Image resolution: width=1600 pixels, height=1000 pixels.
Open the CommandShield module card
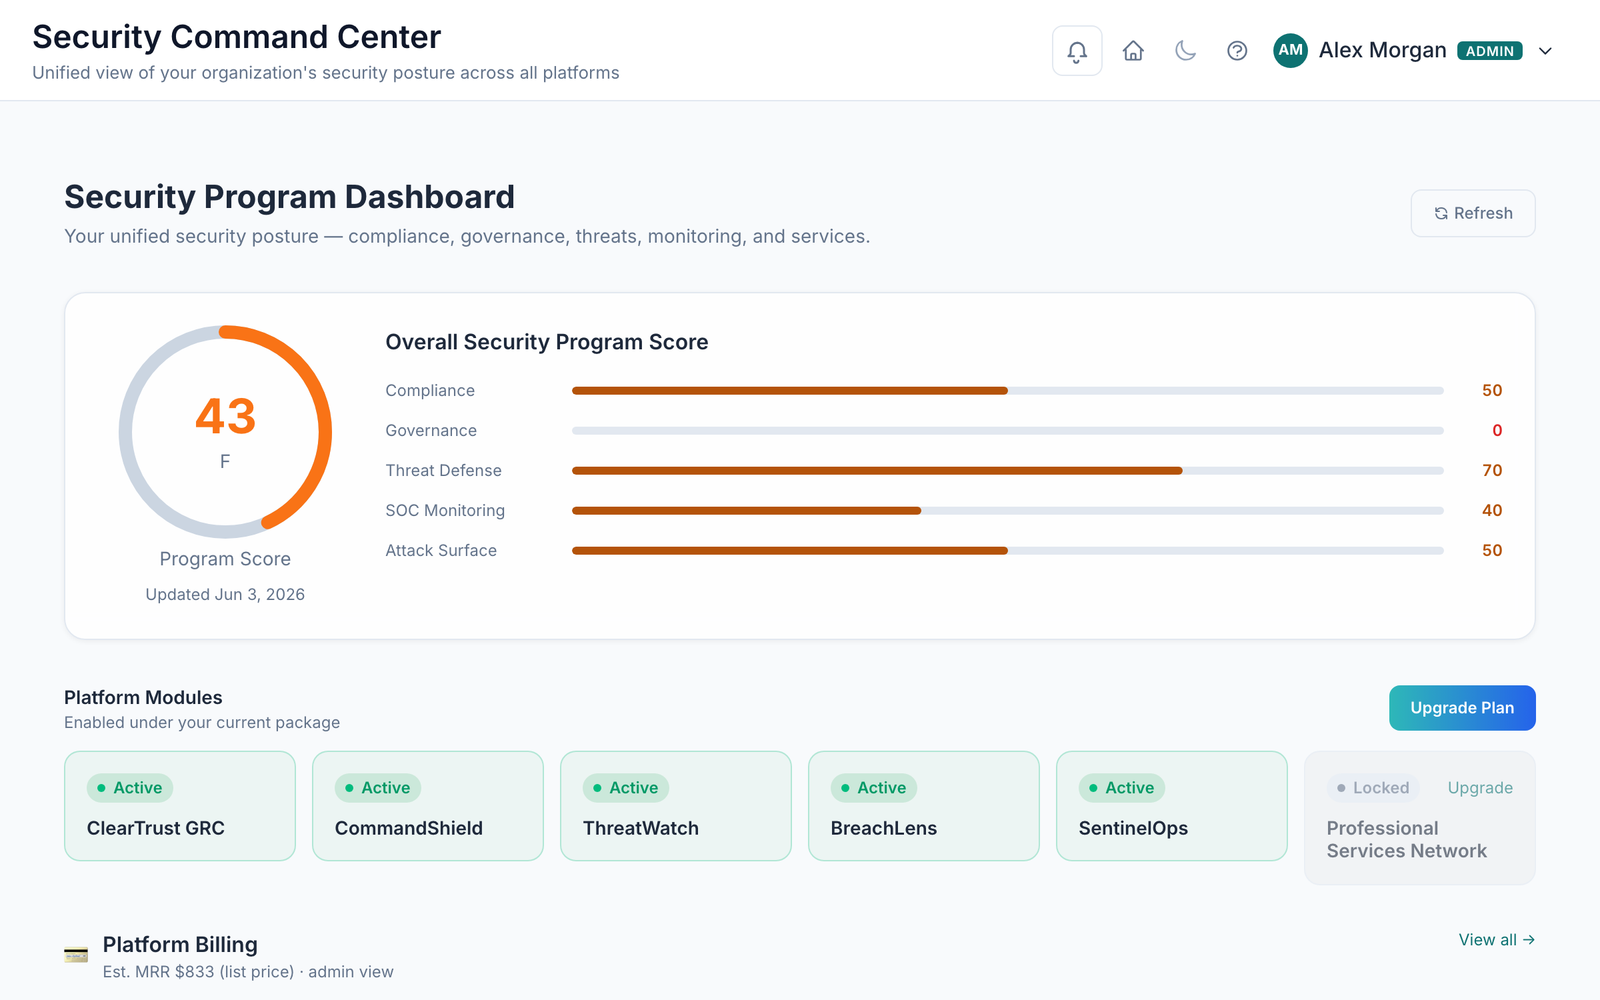428,806
